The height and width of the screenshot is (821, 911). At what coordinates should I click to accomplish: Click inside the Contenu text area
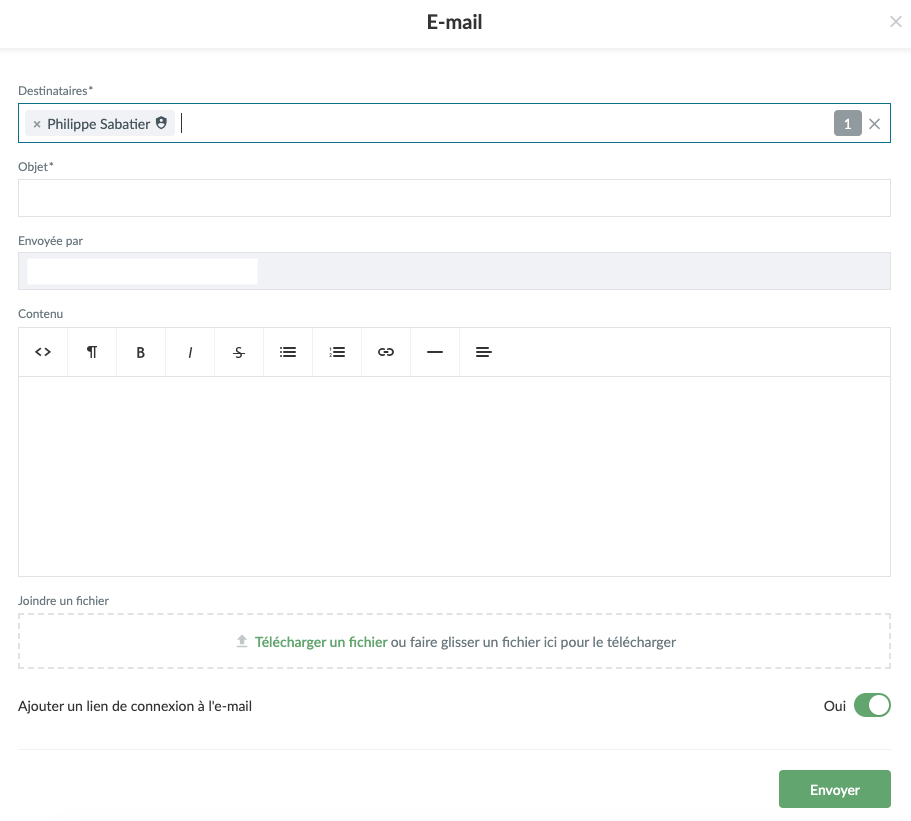454,476
